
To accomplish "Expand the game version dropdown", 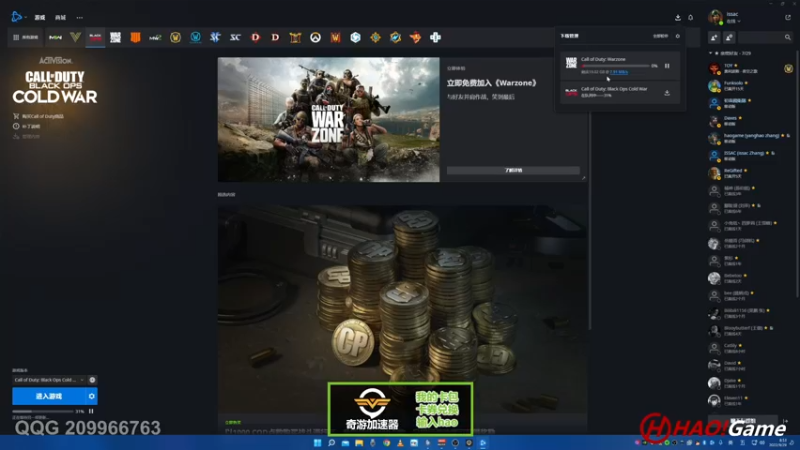I will (49, 380).
